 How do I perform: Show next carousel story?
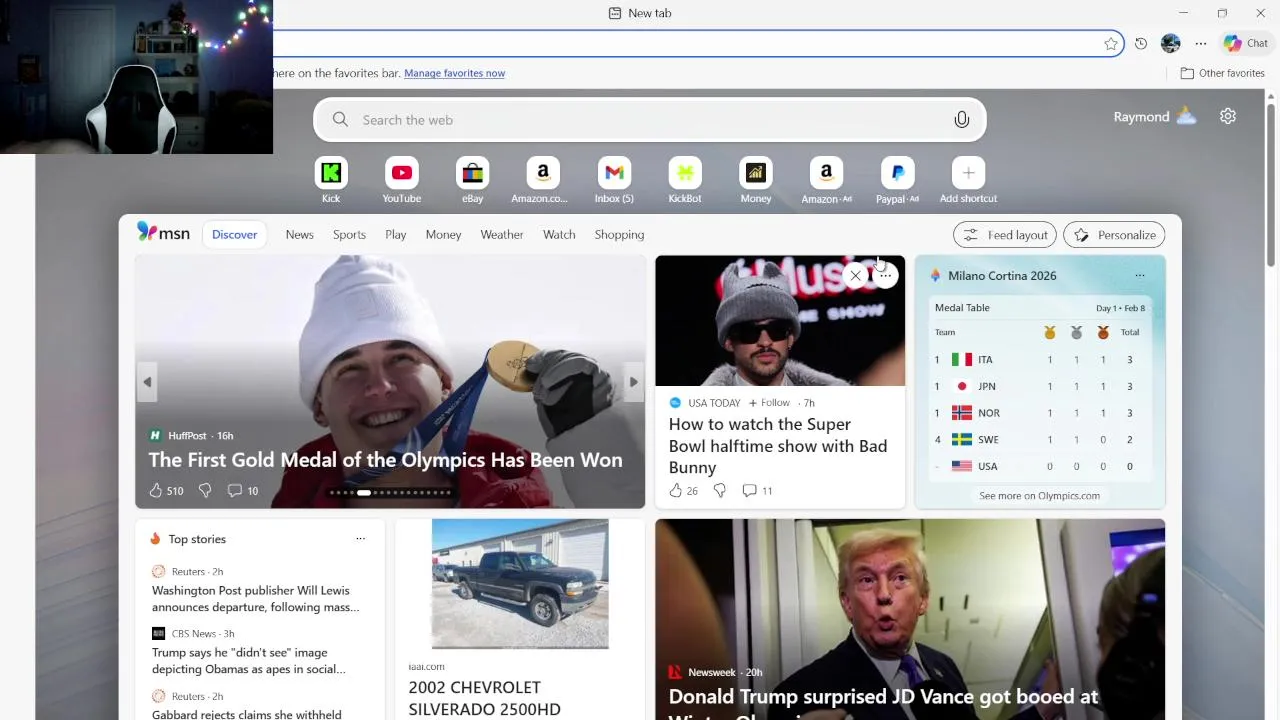(633, 382)
